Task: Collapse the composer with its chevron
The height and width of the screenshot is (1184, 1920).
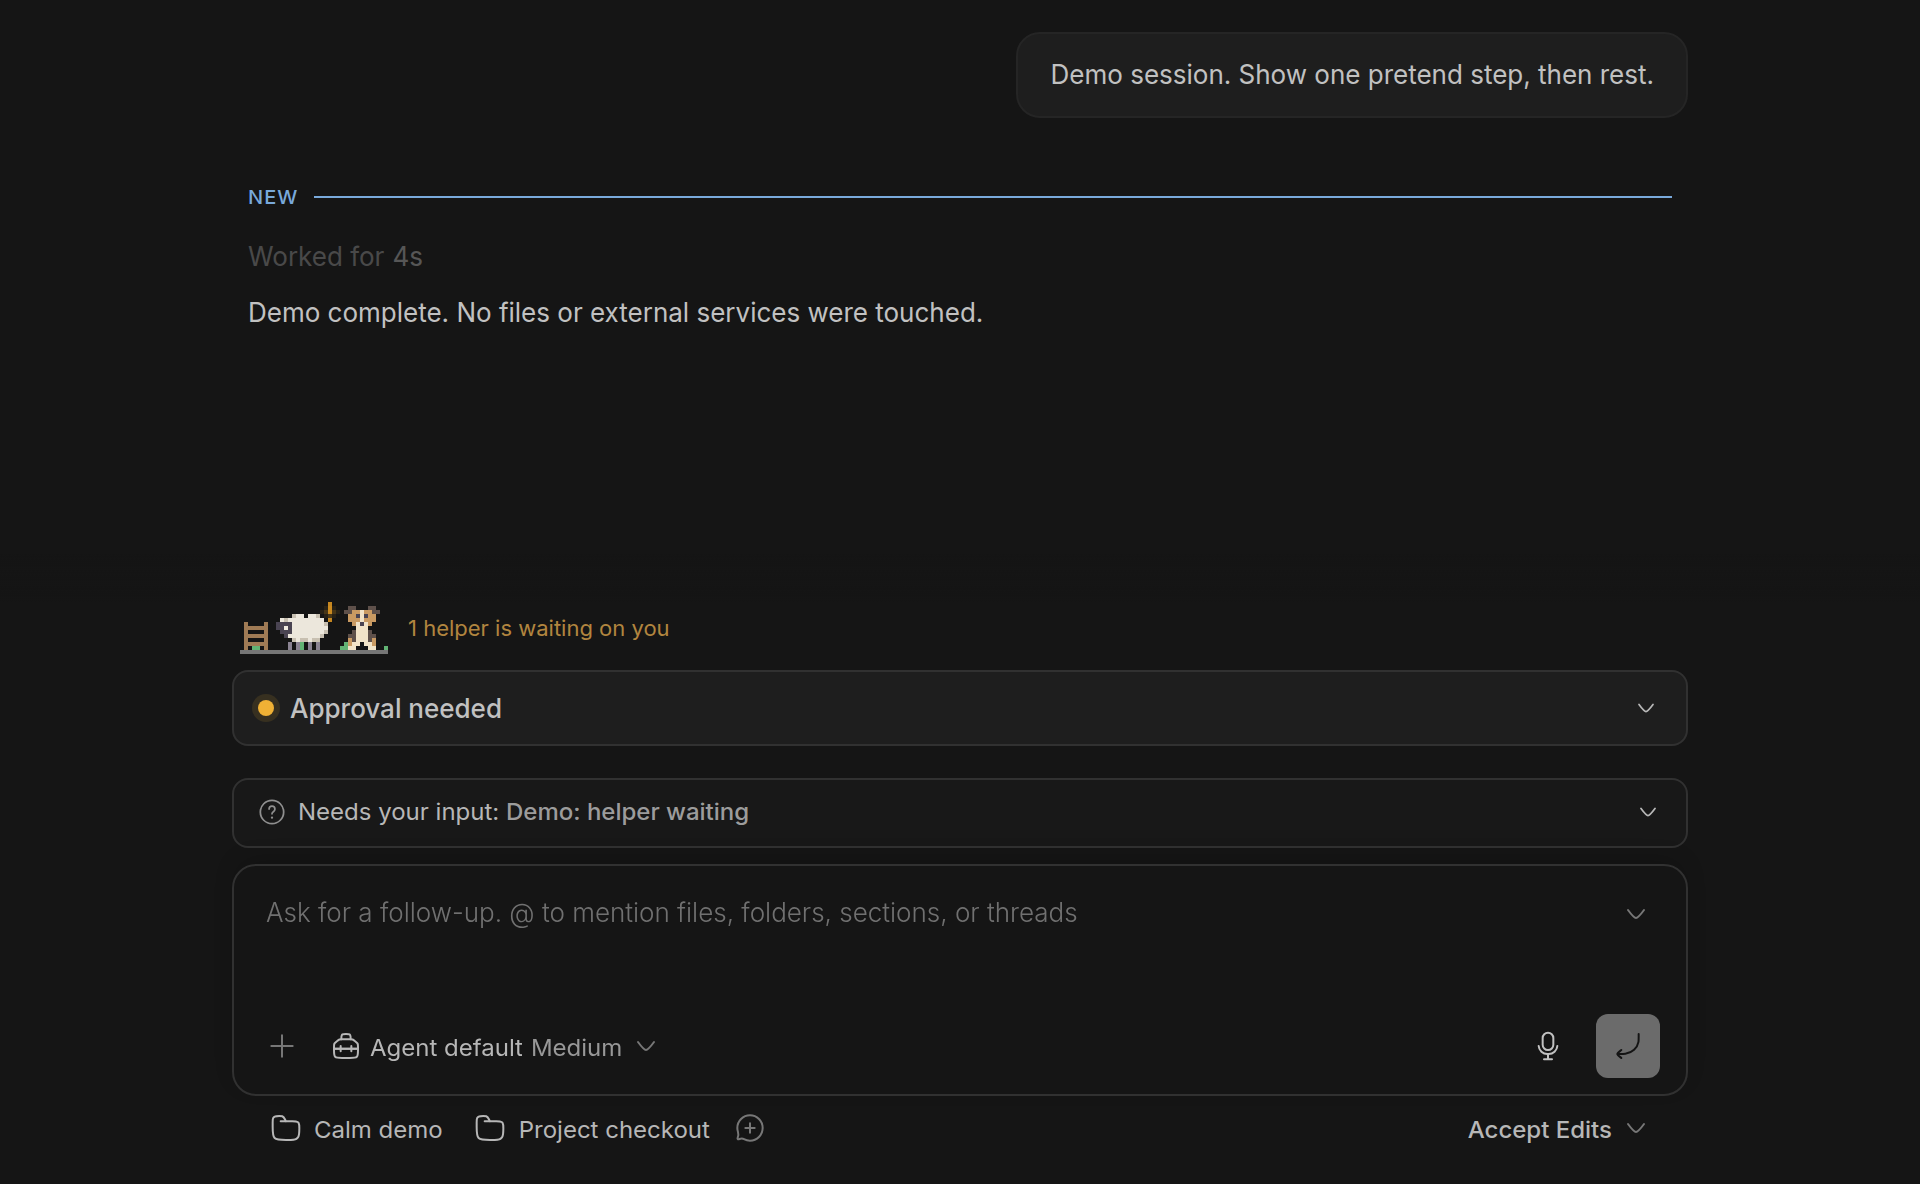Action: tap(1635, 914)
